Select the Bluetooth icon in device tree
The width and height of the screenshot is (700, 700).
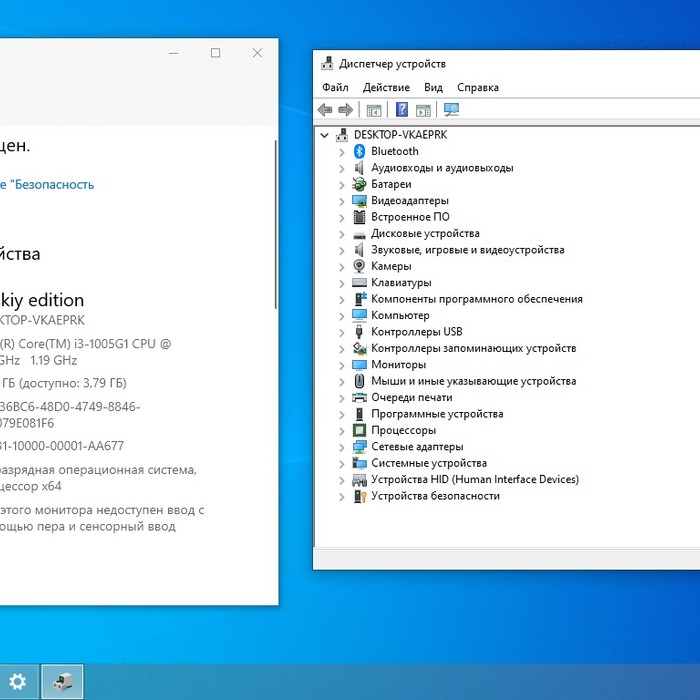(360, 152)
